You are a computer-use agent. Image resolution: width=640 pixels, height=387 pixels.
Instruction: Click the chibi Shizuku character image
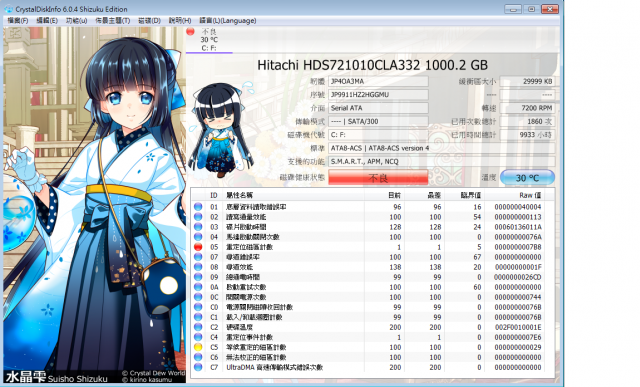tap(221, 130)
